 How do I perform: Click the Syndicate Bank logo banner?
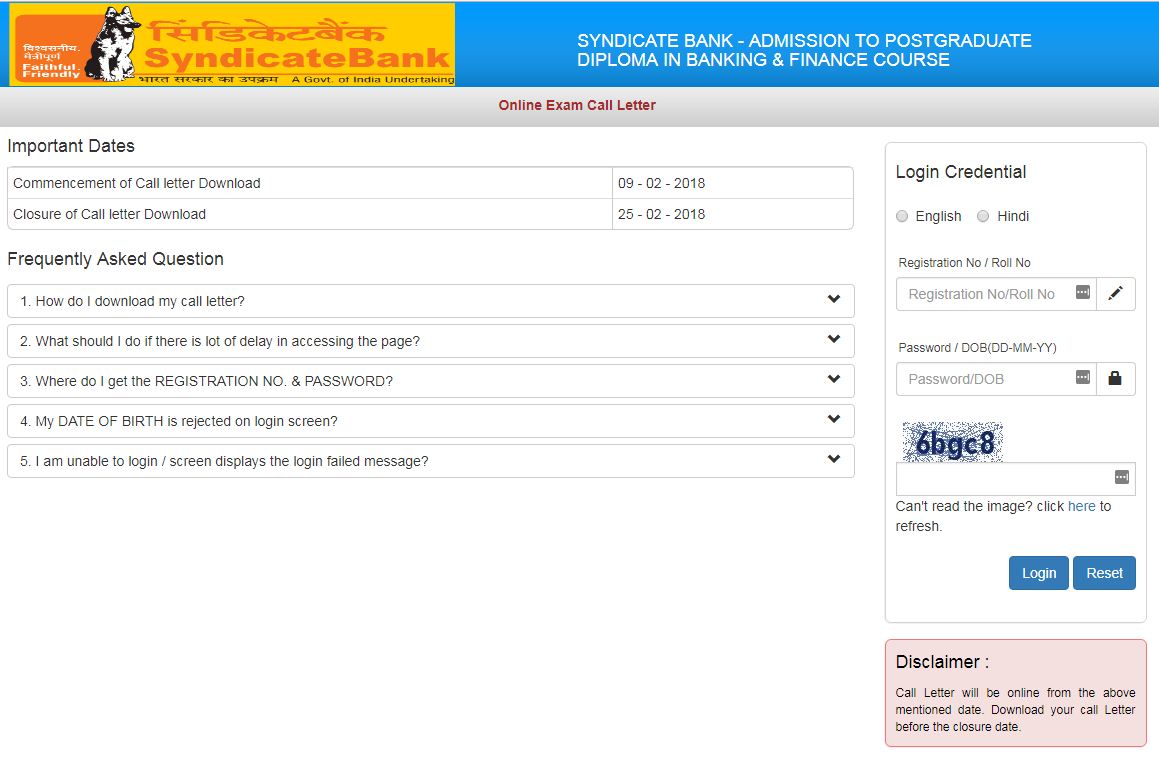[232, 44]
